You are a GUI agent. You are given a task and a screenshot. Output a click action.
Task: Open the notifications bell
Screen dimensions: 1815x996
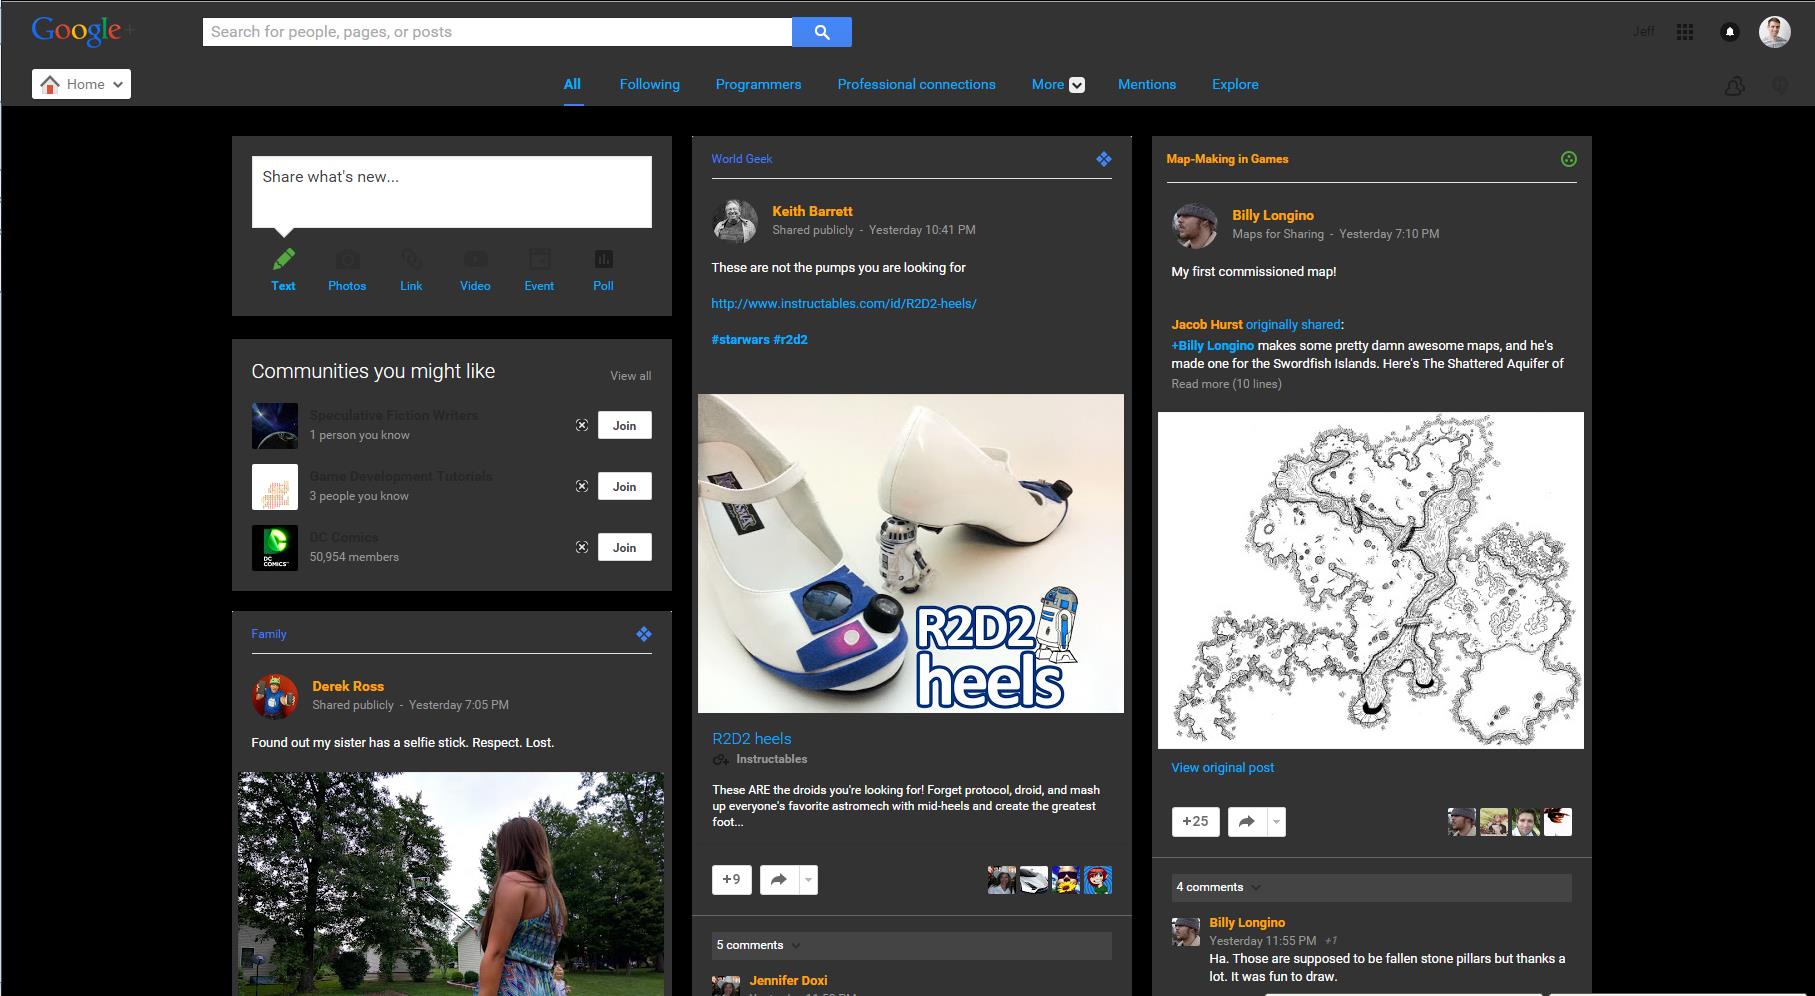pyautogui.click(x=1729, y=32)
